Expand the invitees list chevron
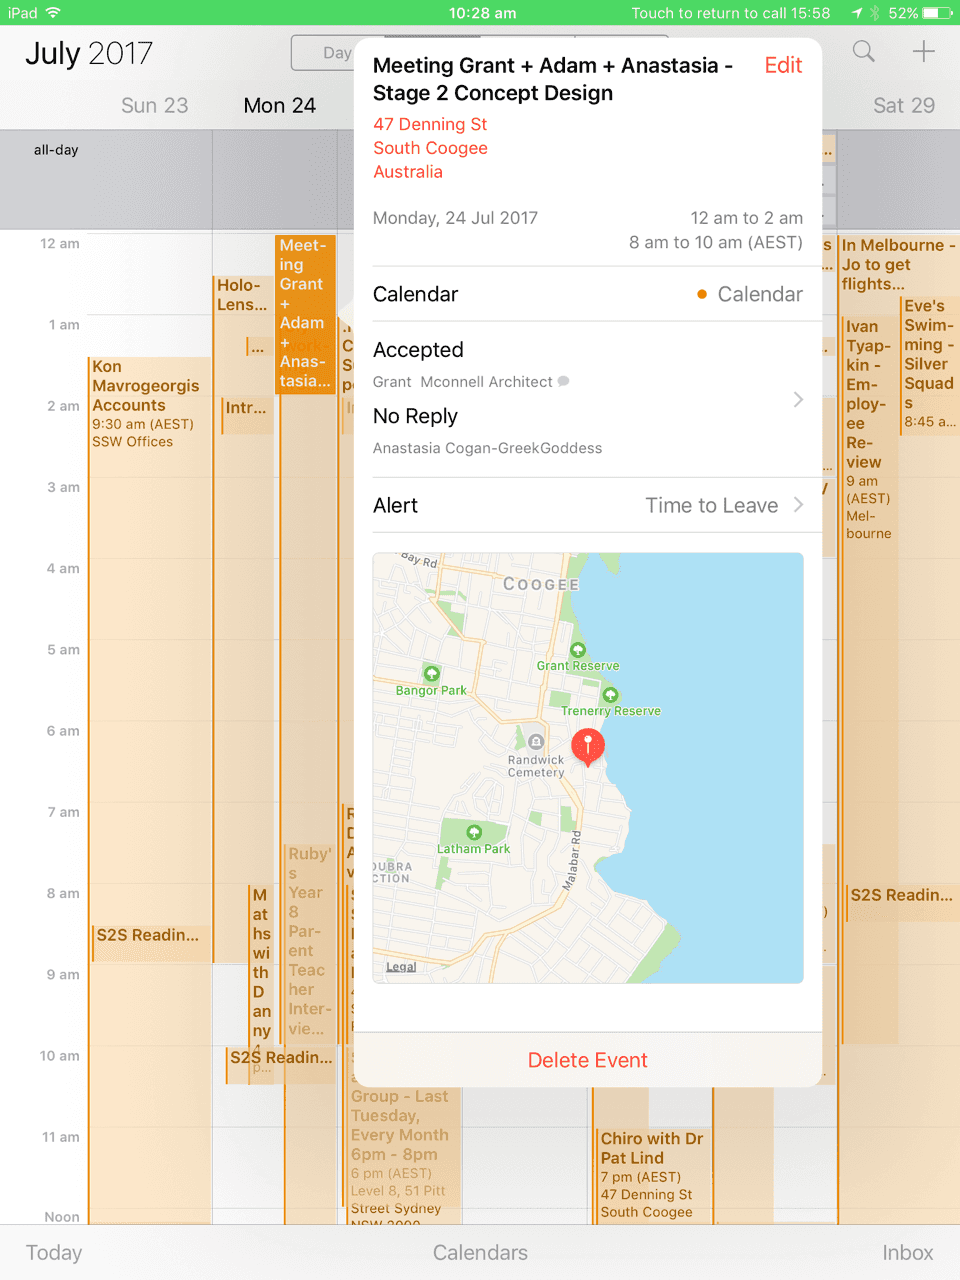The image size is (960, 1280). (x=798, y=400)
